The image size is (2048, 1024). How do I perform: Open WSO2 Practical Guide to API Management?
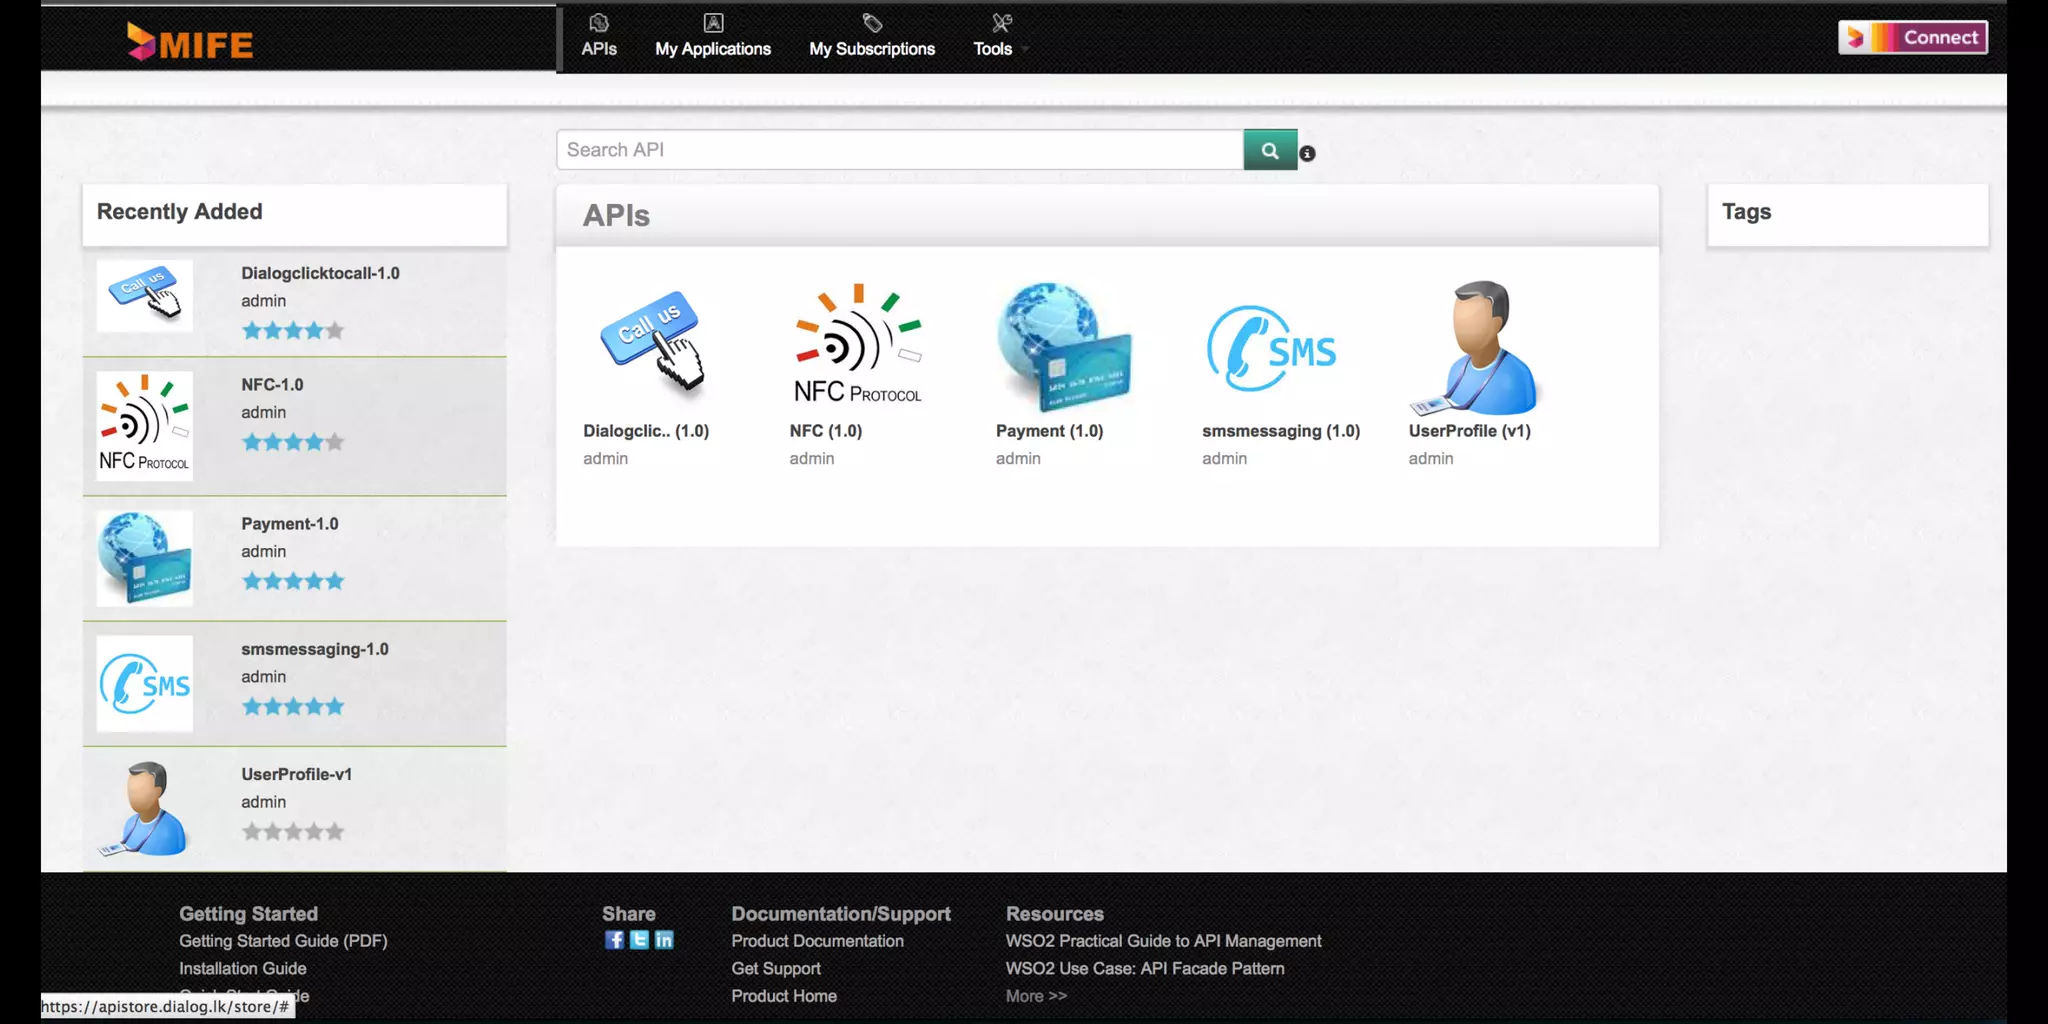coord(1163,941)
